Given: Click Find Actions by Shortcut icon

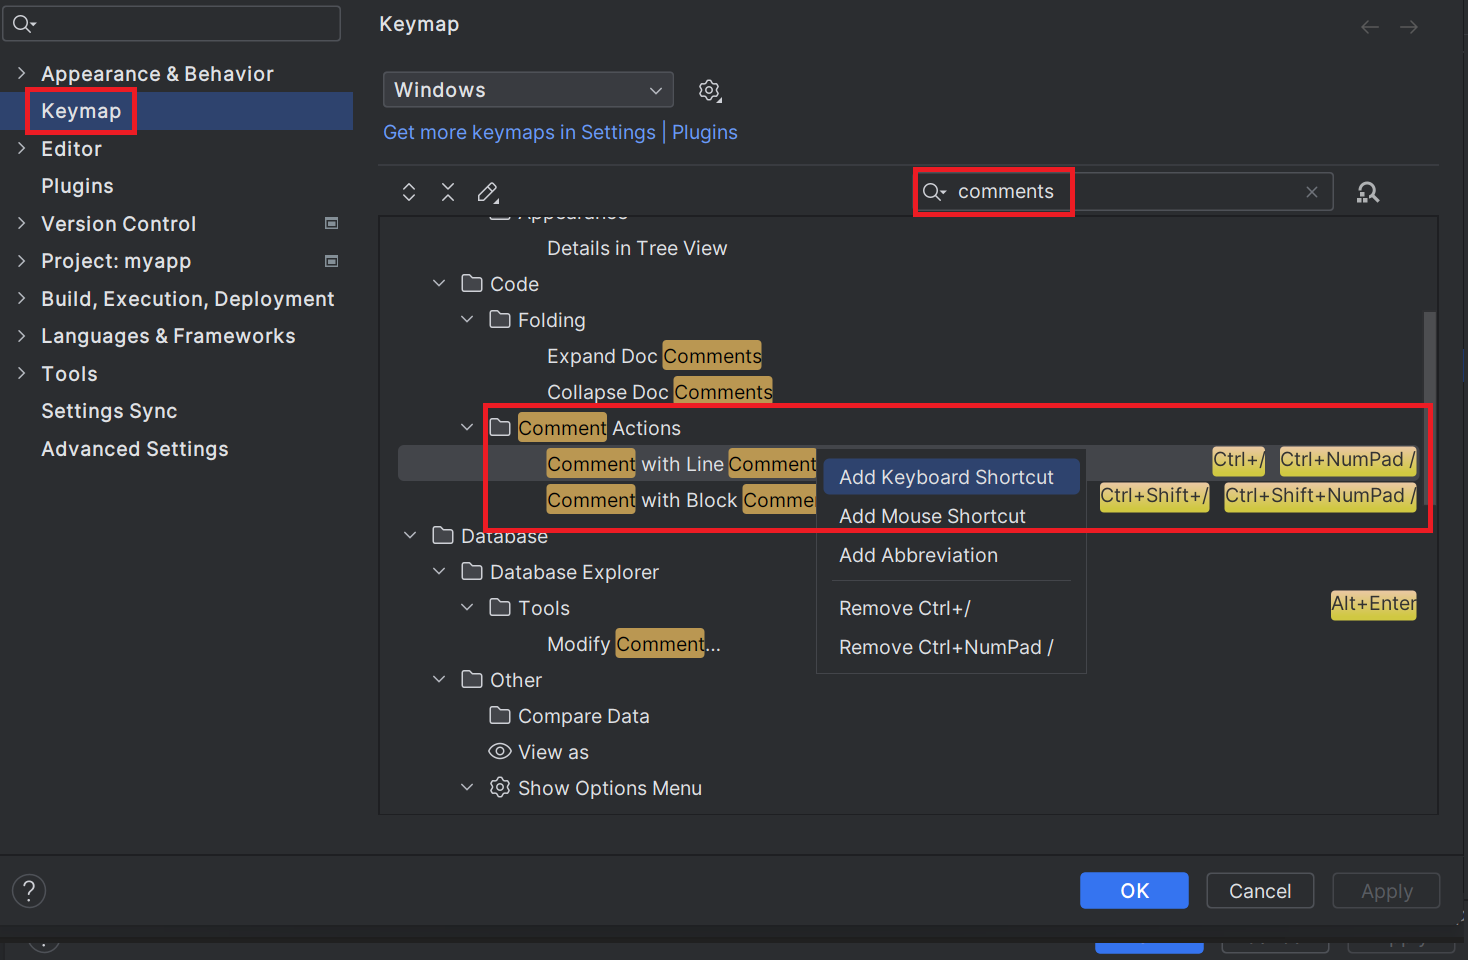Looking at the screenshot, I should pyautogui.click(x=1367, y=191).
